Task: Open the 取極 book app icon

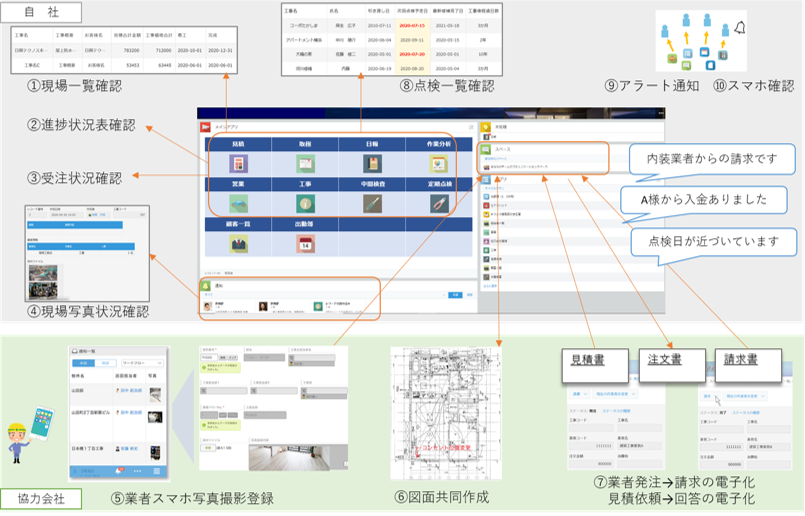Action: coord(305,164)
